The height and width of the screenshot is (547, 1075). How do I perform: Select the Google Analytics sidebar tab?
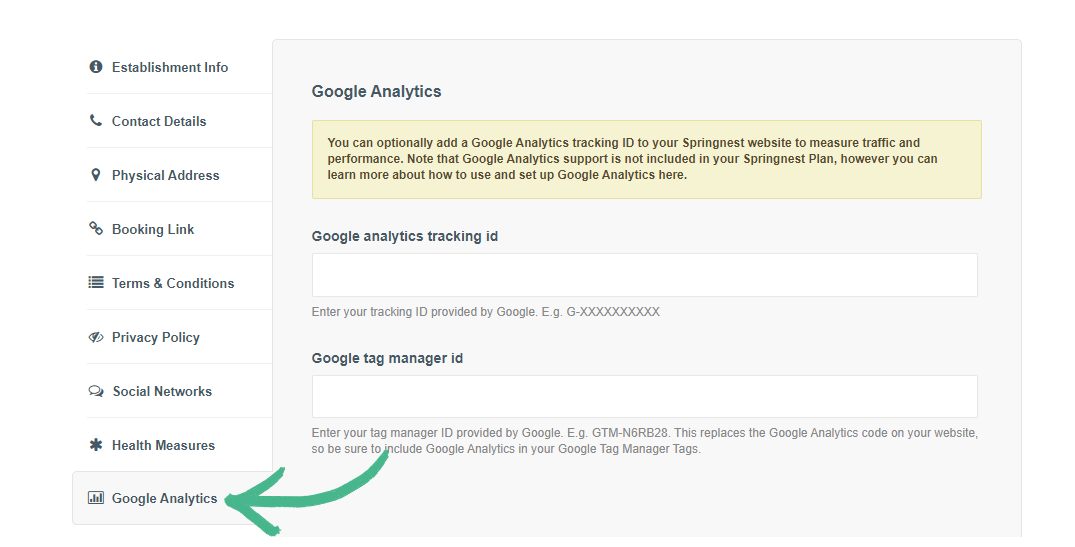[164, 498]
